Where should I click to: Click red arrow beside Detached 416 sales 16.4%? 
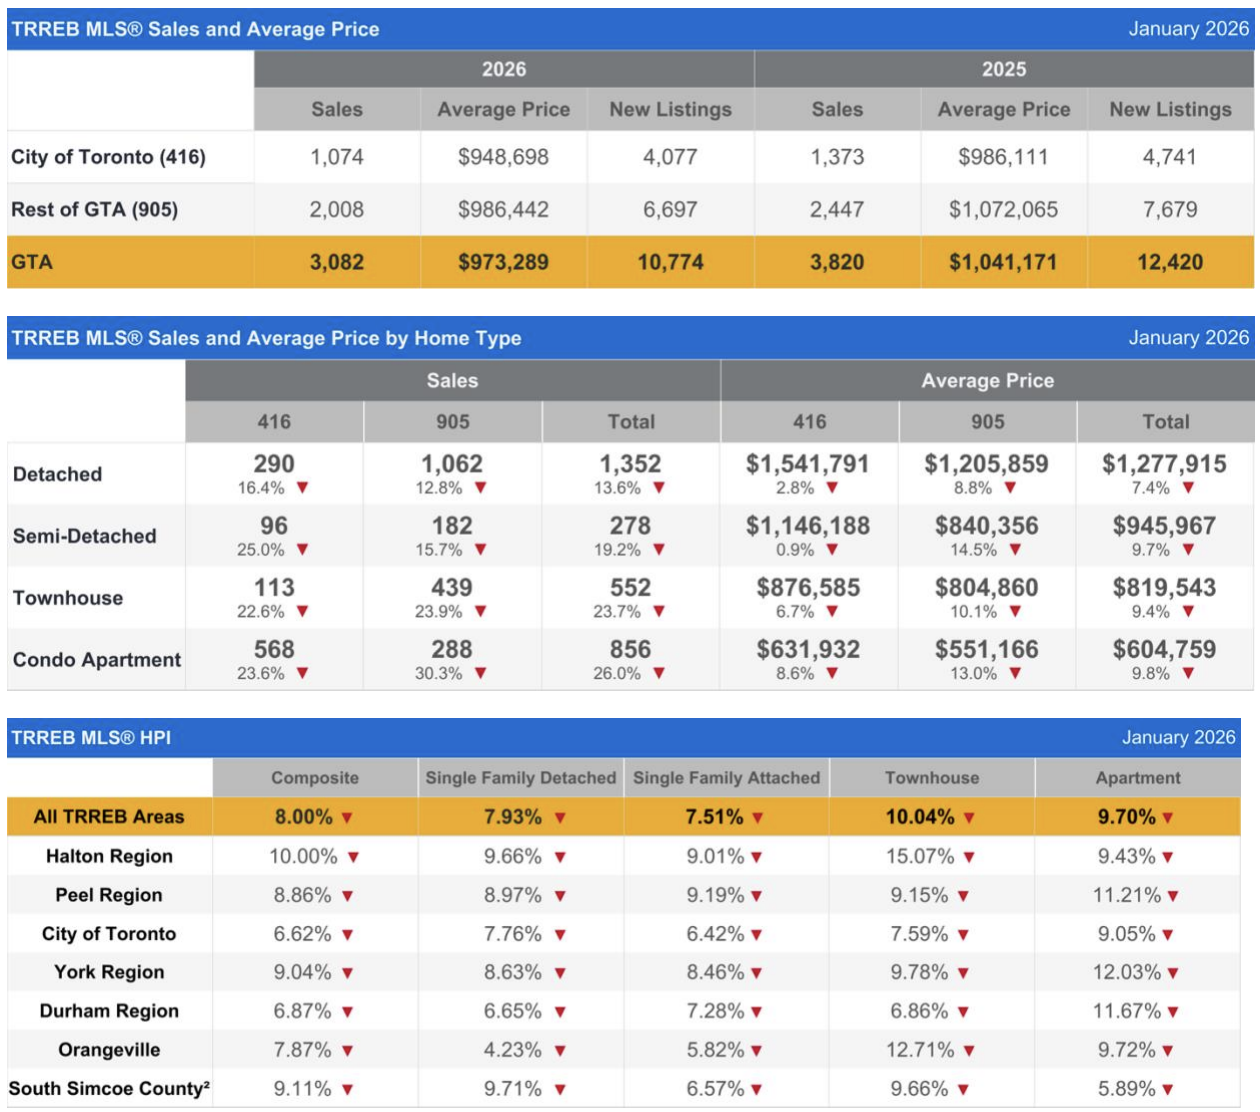pos(302,488)
